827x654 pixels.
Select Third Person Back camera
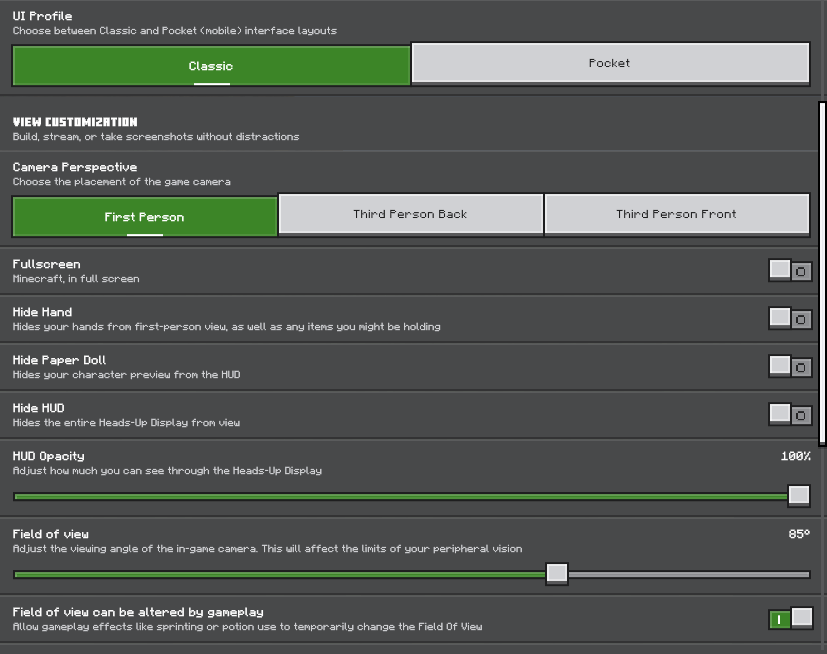[410, 214]
